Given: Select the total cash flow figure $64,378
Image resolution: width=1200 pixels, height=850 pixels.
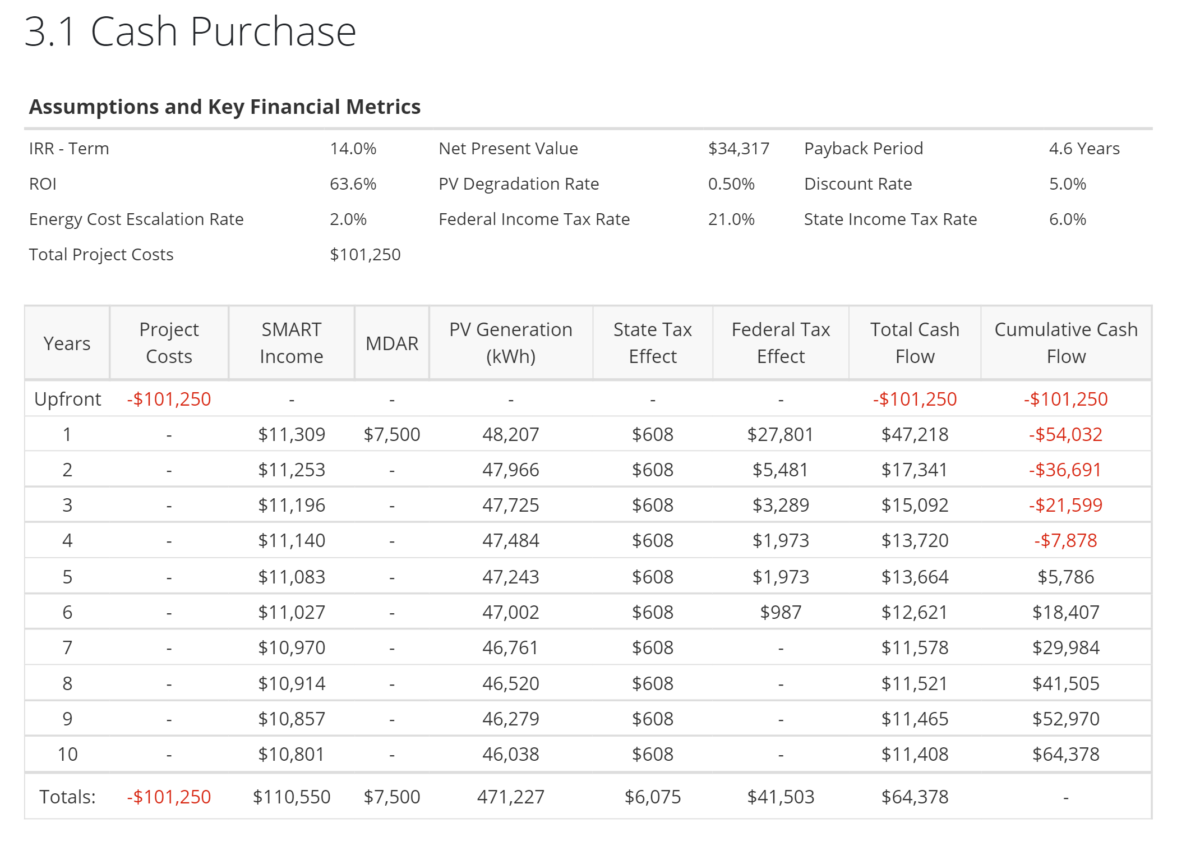Looking at the screenshot, I should pos(913,797).
